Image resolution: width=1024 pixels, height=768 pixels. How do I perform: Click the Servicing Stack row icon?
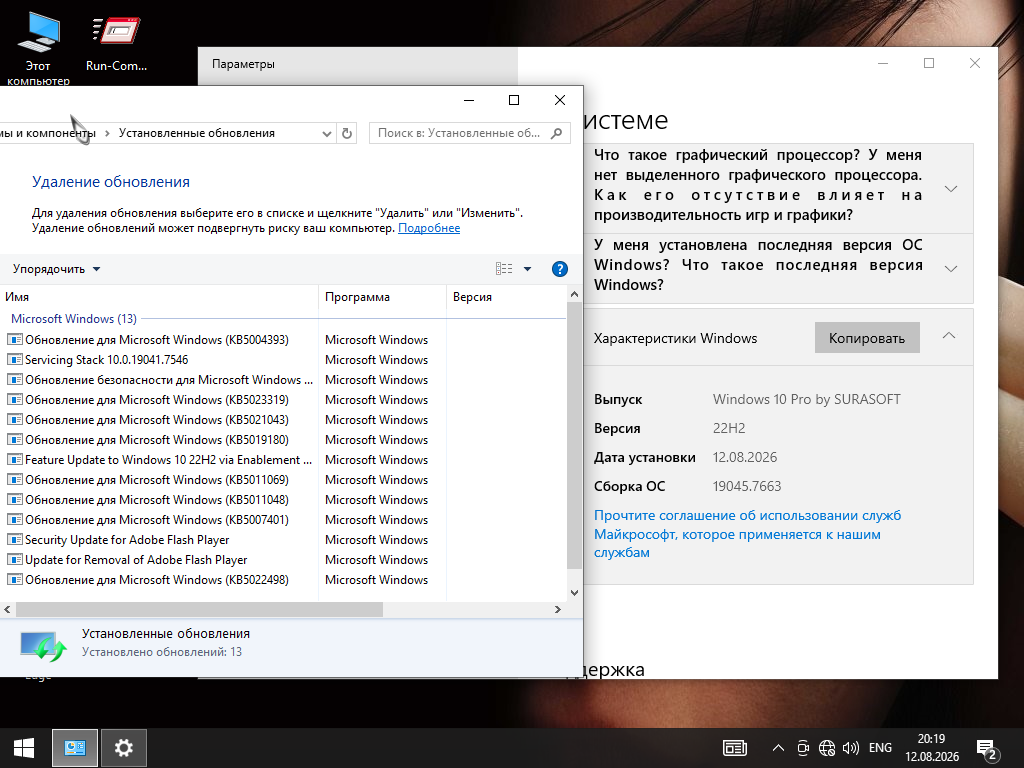[14, 360]
